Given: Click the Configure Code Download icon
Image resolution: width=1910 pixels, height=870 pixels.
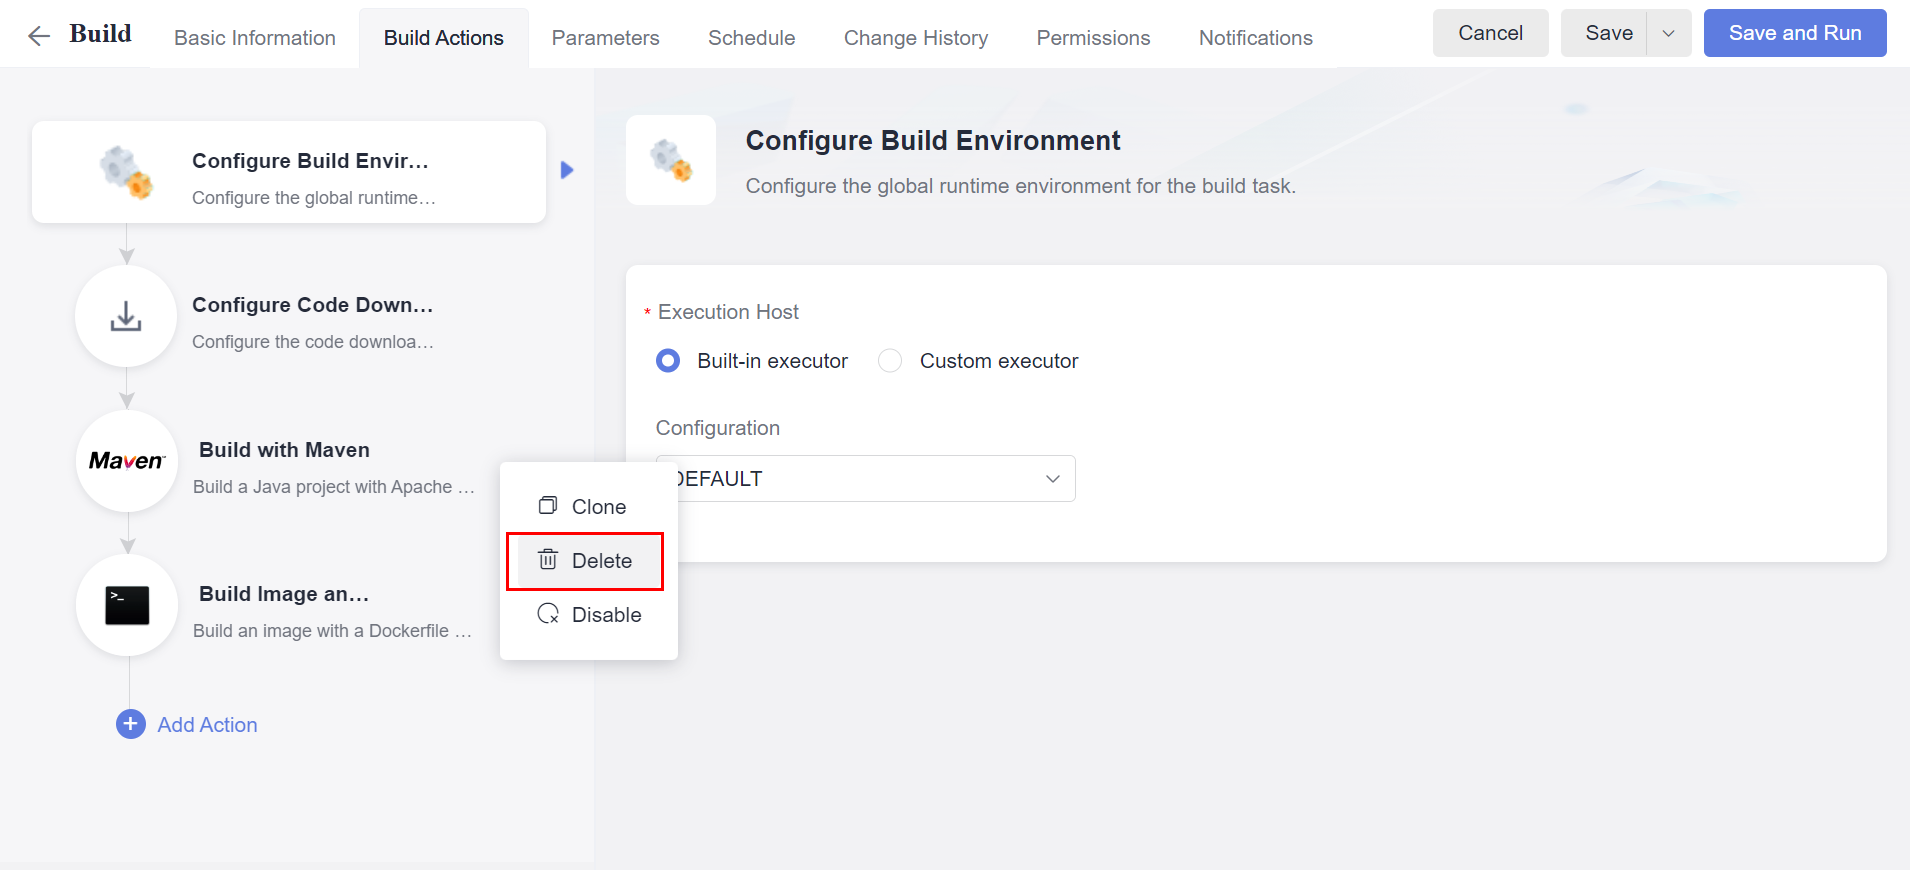Looking at the screenshot, I should (x=126, y=317).
